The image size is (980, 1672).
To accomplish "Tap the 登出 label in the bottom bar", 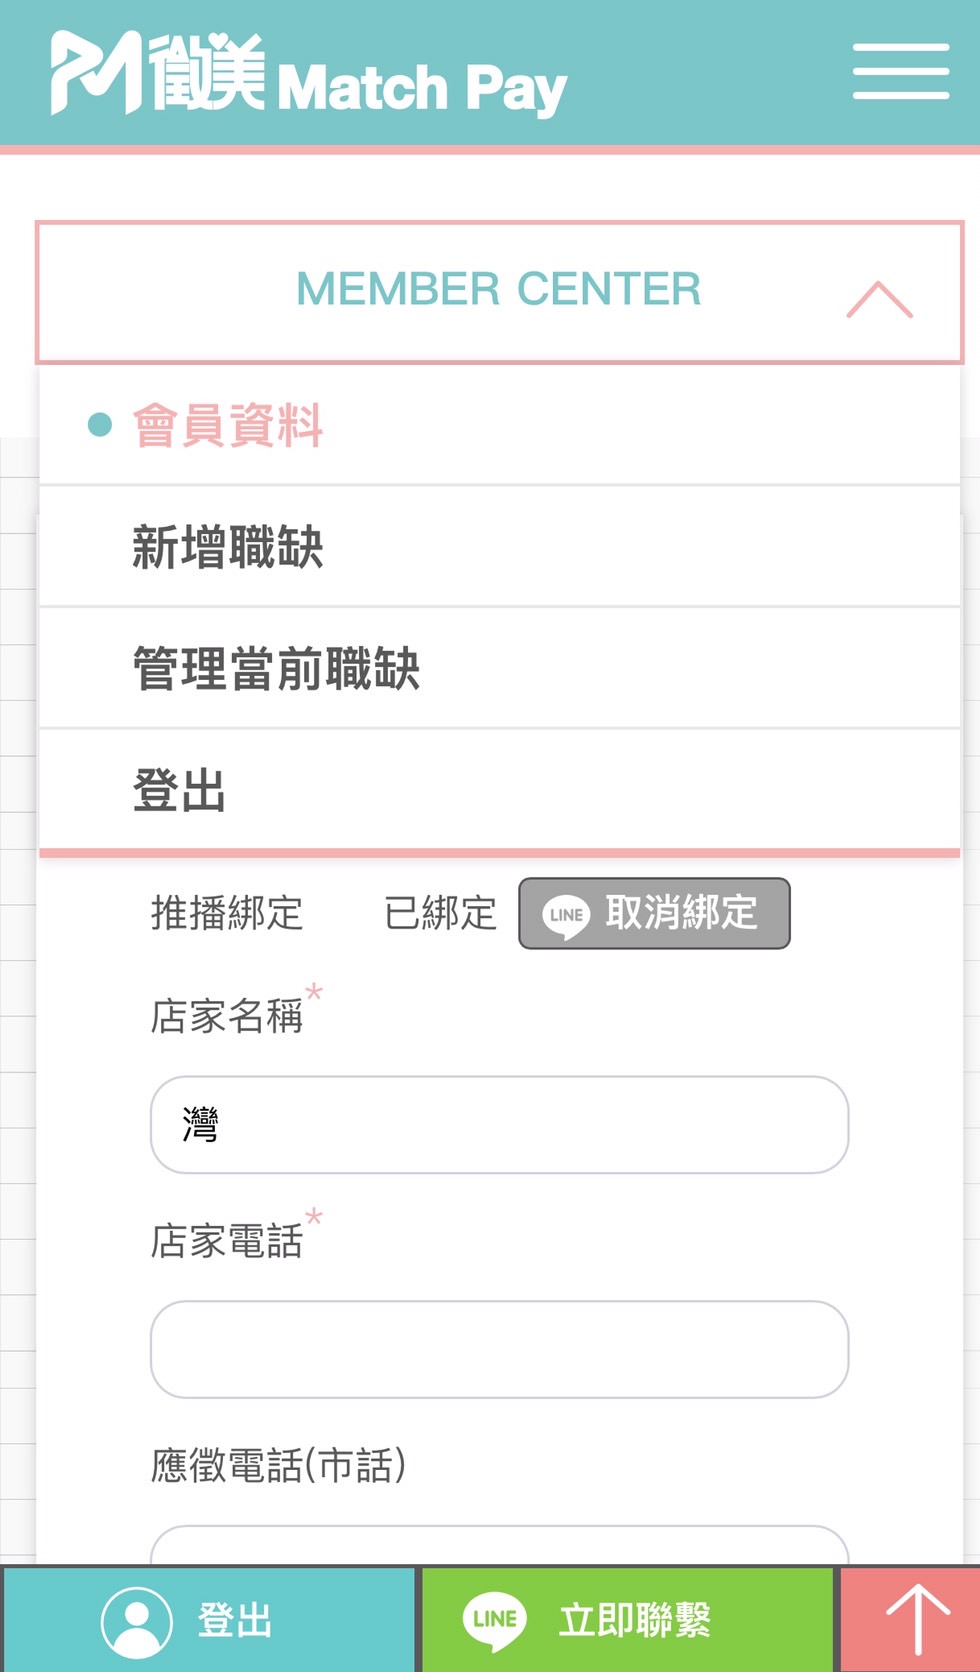I will point(235,1620).
